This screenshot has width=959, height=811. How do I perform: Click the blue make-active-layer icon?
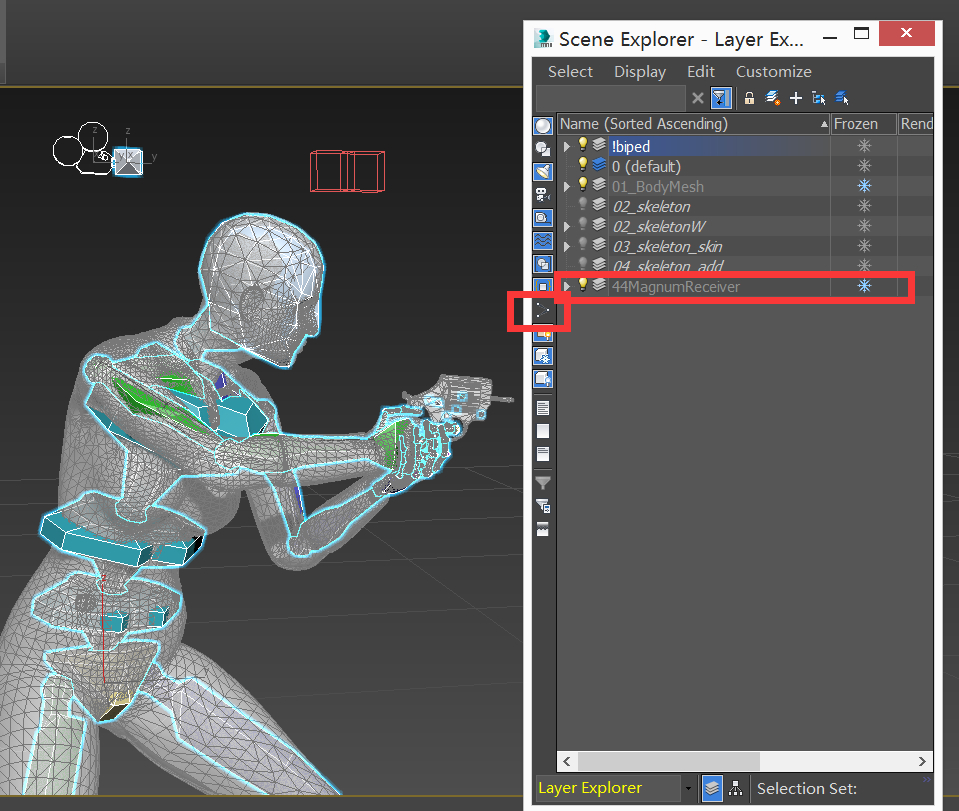coord(842,98)
